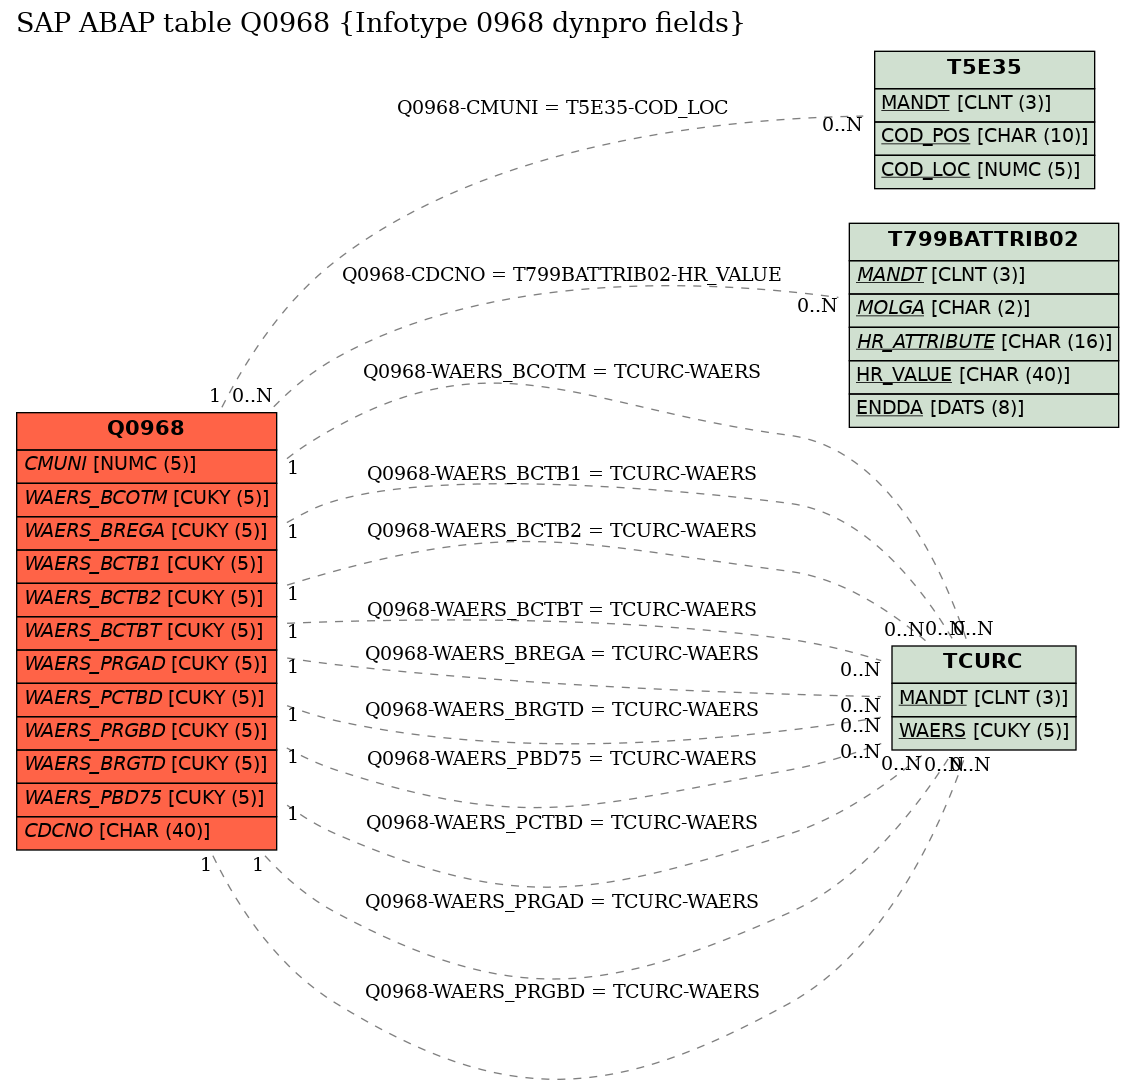Viewport: 1135px width, 1085px height.
Task: Click MANDT field in TCURC table
Action: point(983,699)
